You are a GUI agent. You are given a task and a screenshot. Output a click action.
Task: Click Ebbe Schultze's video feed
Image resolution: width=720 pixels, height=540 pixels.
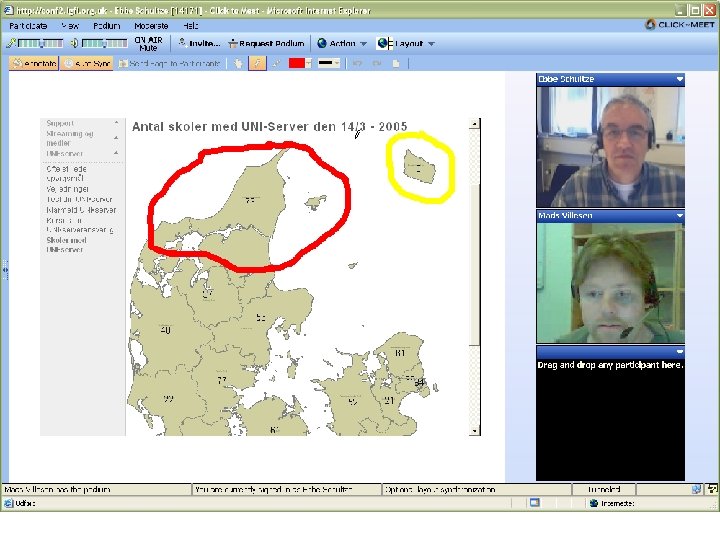point(610,146)
